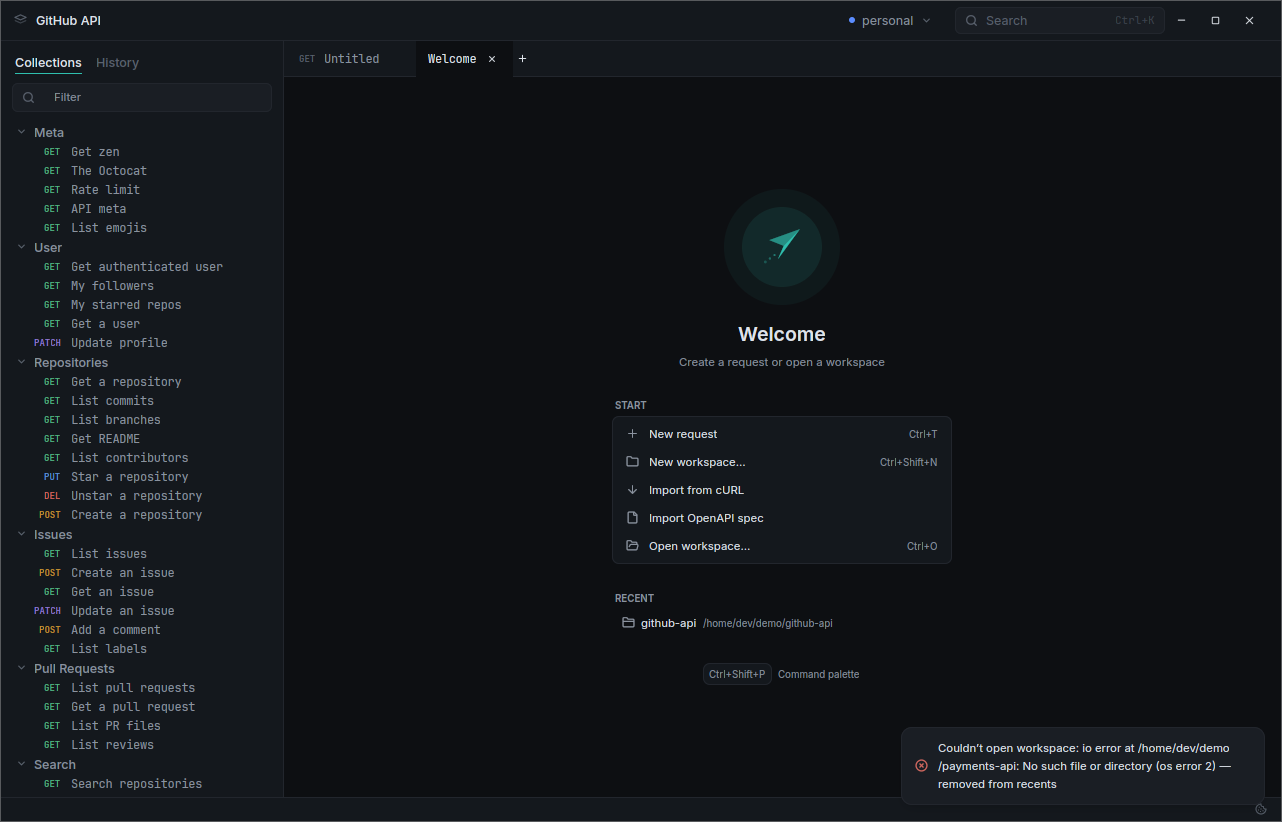Image resolution: width=1282 pixels, height=822 pixels.
Task: Switch to the History tab
Action: pyautogui.click(x=117, y=63)
